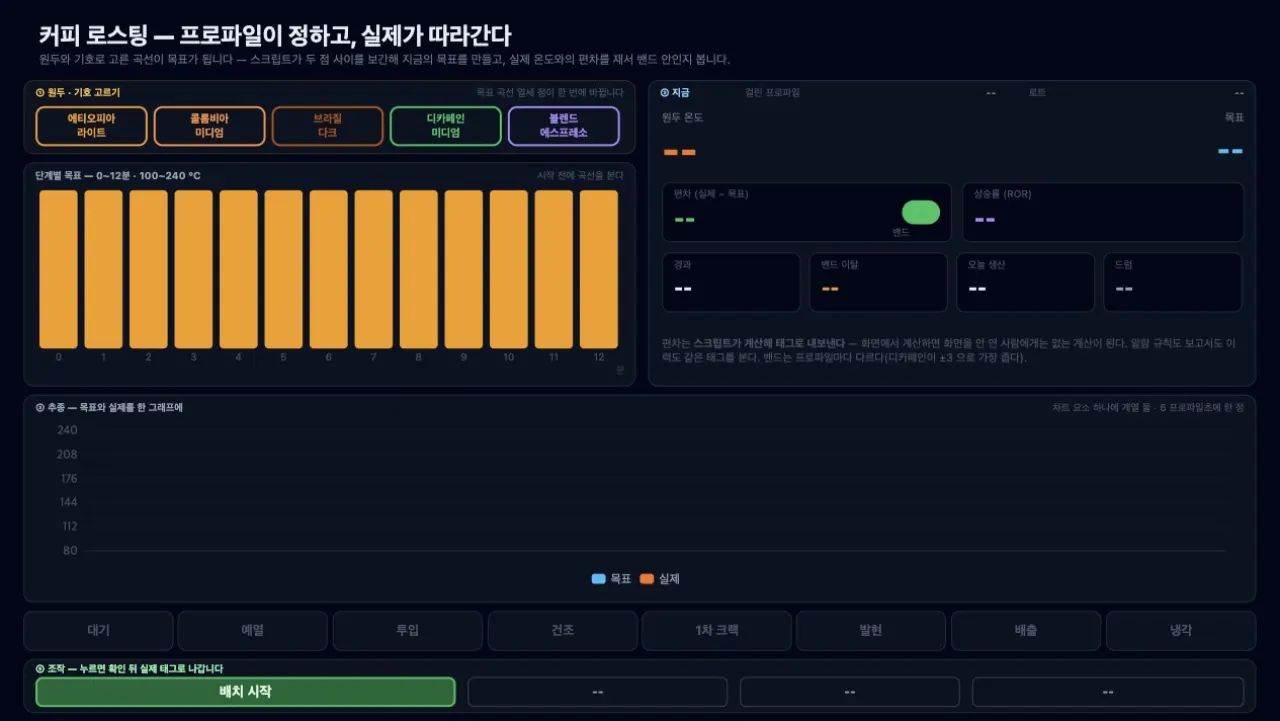Click the 80 axis value on chart
Screen dimensions: 1280x721
click(x=70, y=550)
